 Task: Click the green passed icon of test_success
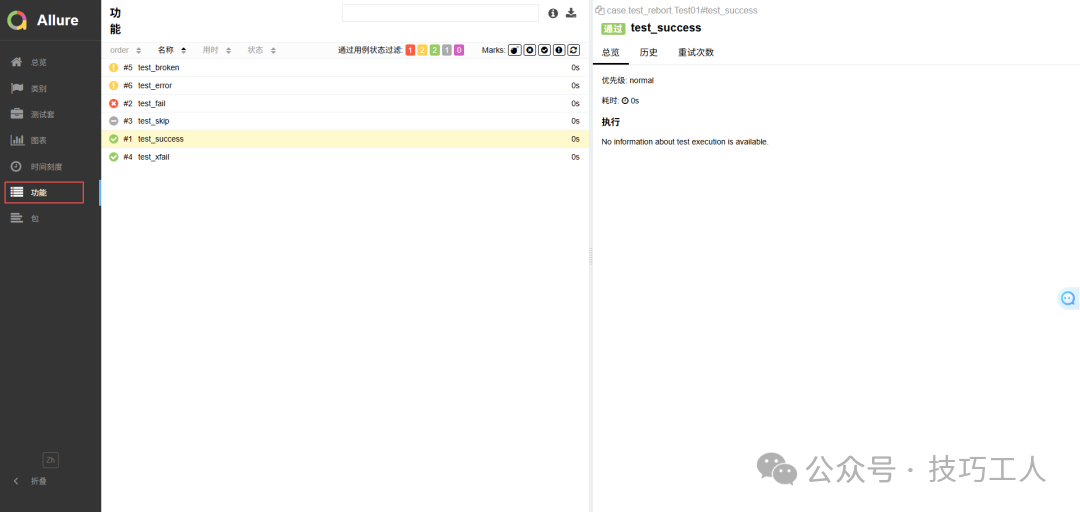point(114,139)
